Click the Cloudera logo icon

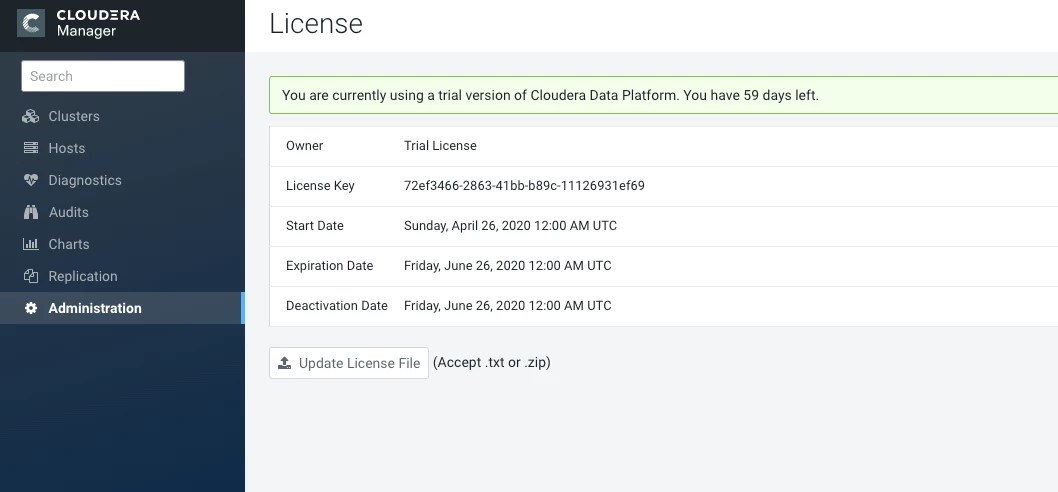click(x=30, y=23)
